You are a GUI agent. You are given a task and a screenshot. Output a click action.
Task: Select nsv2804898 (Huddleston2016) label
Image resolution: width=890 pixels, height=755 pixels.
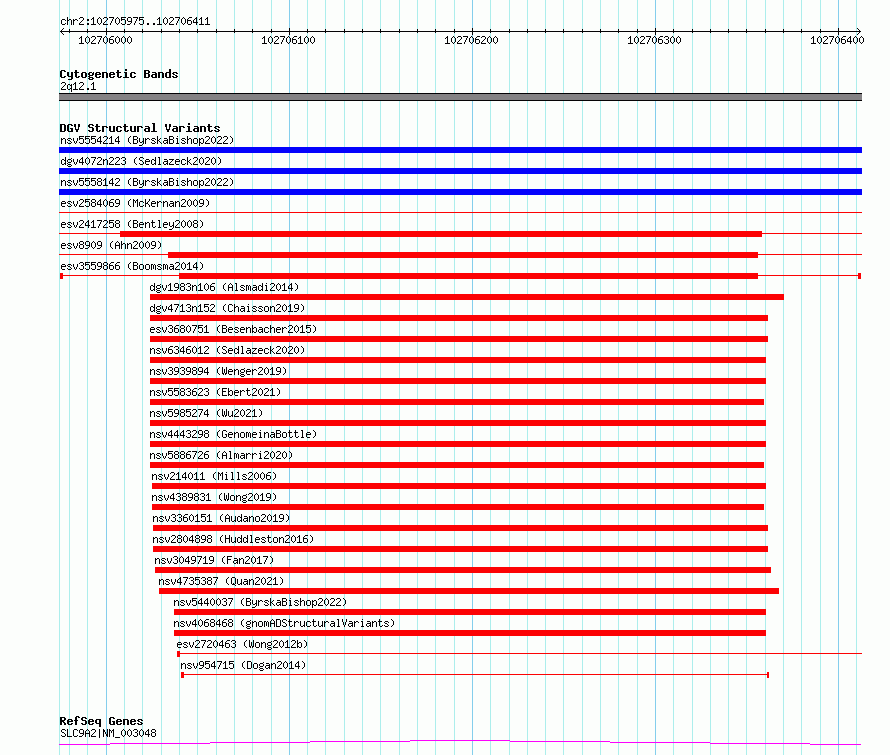pyautogui.click(x=233, y=539)
